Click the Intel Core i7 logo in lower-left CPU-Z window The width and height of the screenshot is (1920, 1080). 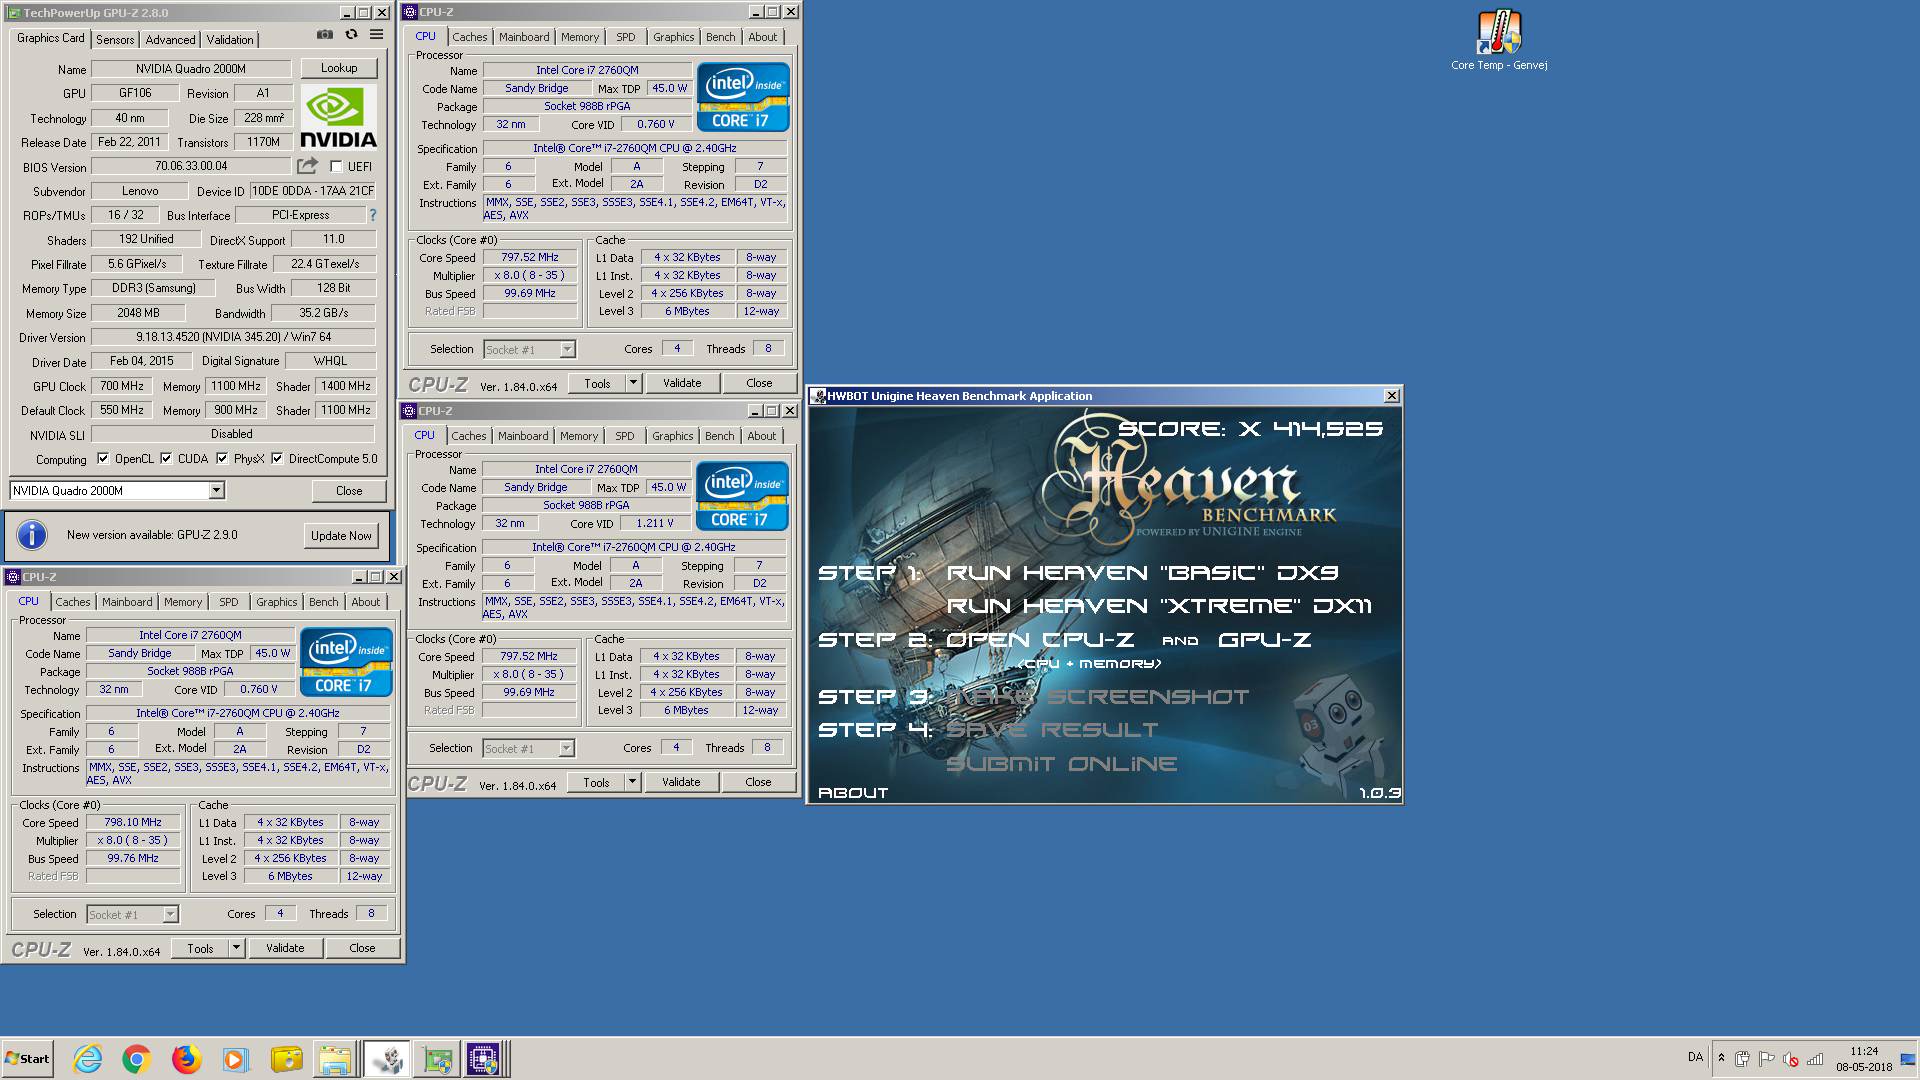pyautogui.click(x=346, y=662)
